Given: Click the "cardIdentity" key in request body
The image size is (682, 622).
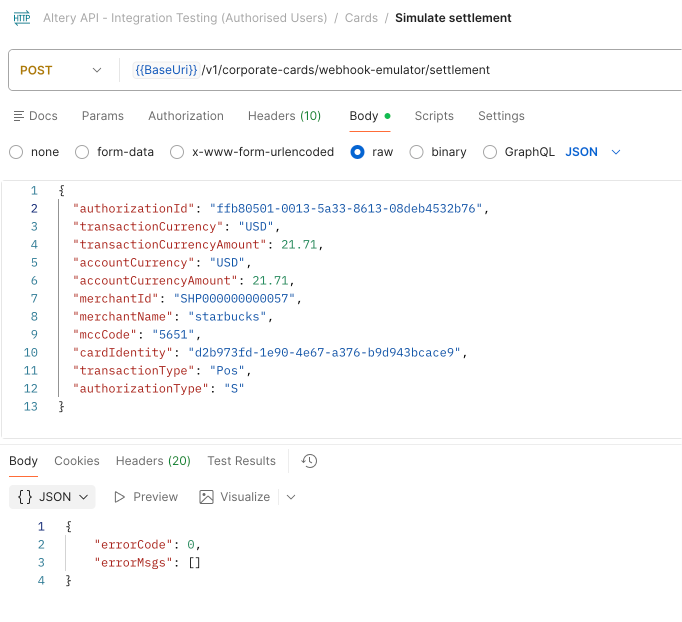Looking at the screenshot, I should pos(123,353).
